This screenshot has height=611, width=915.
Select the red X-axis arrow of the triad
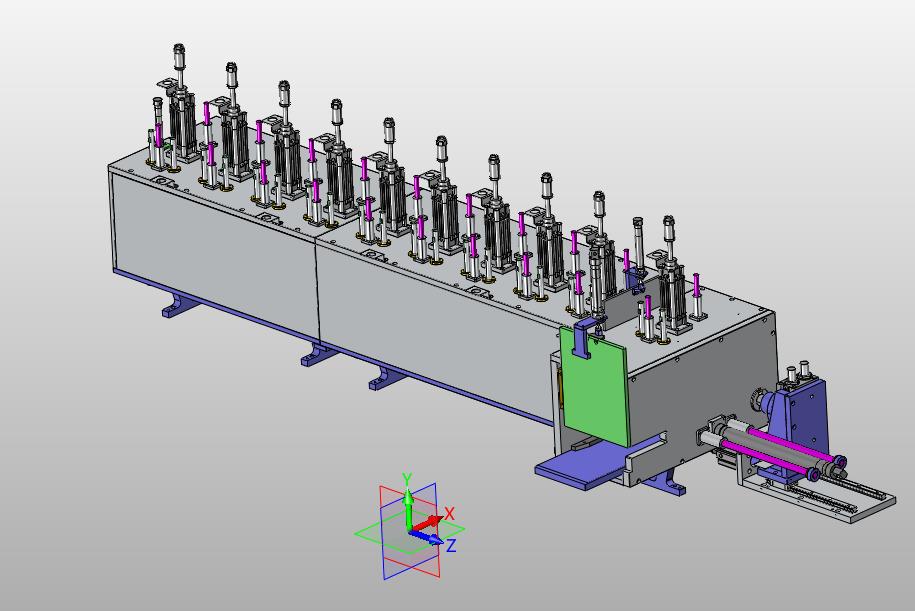(427, 522)
